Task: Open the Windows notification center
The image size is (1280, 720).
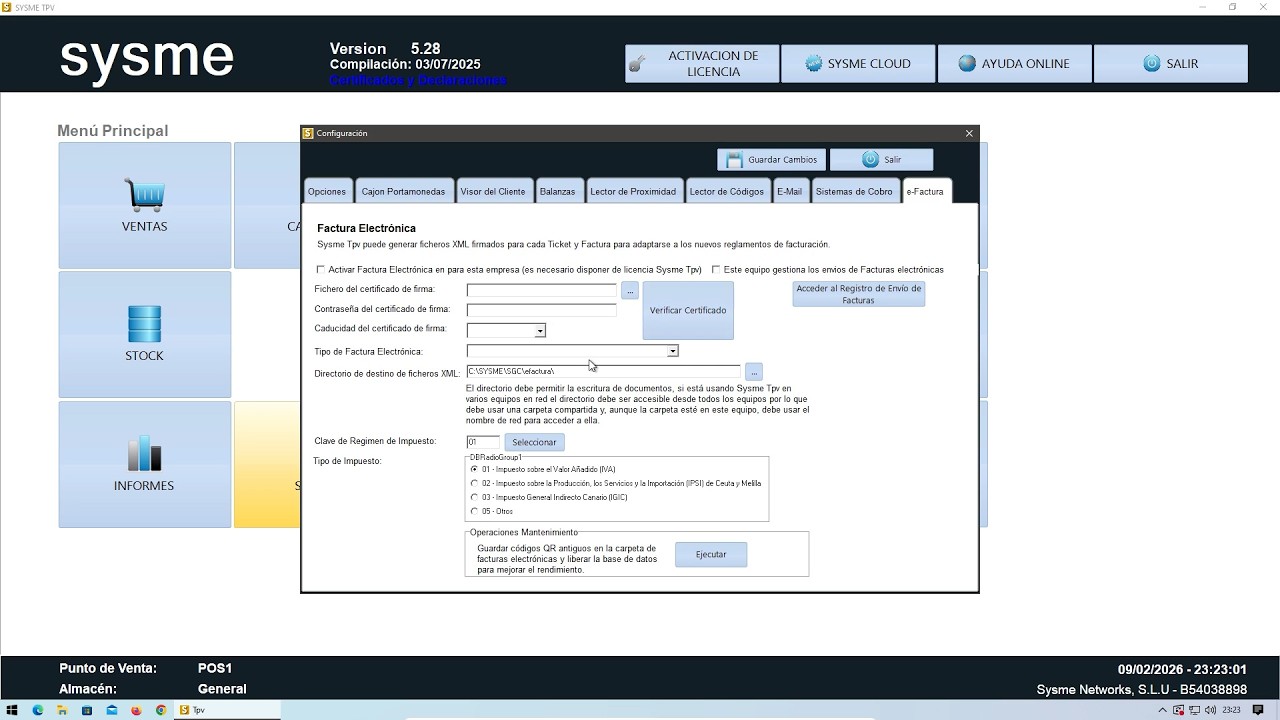Action: coord(1259,710)
